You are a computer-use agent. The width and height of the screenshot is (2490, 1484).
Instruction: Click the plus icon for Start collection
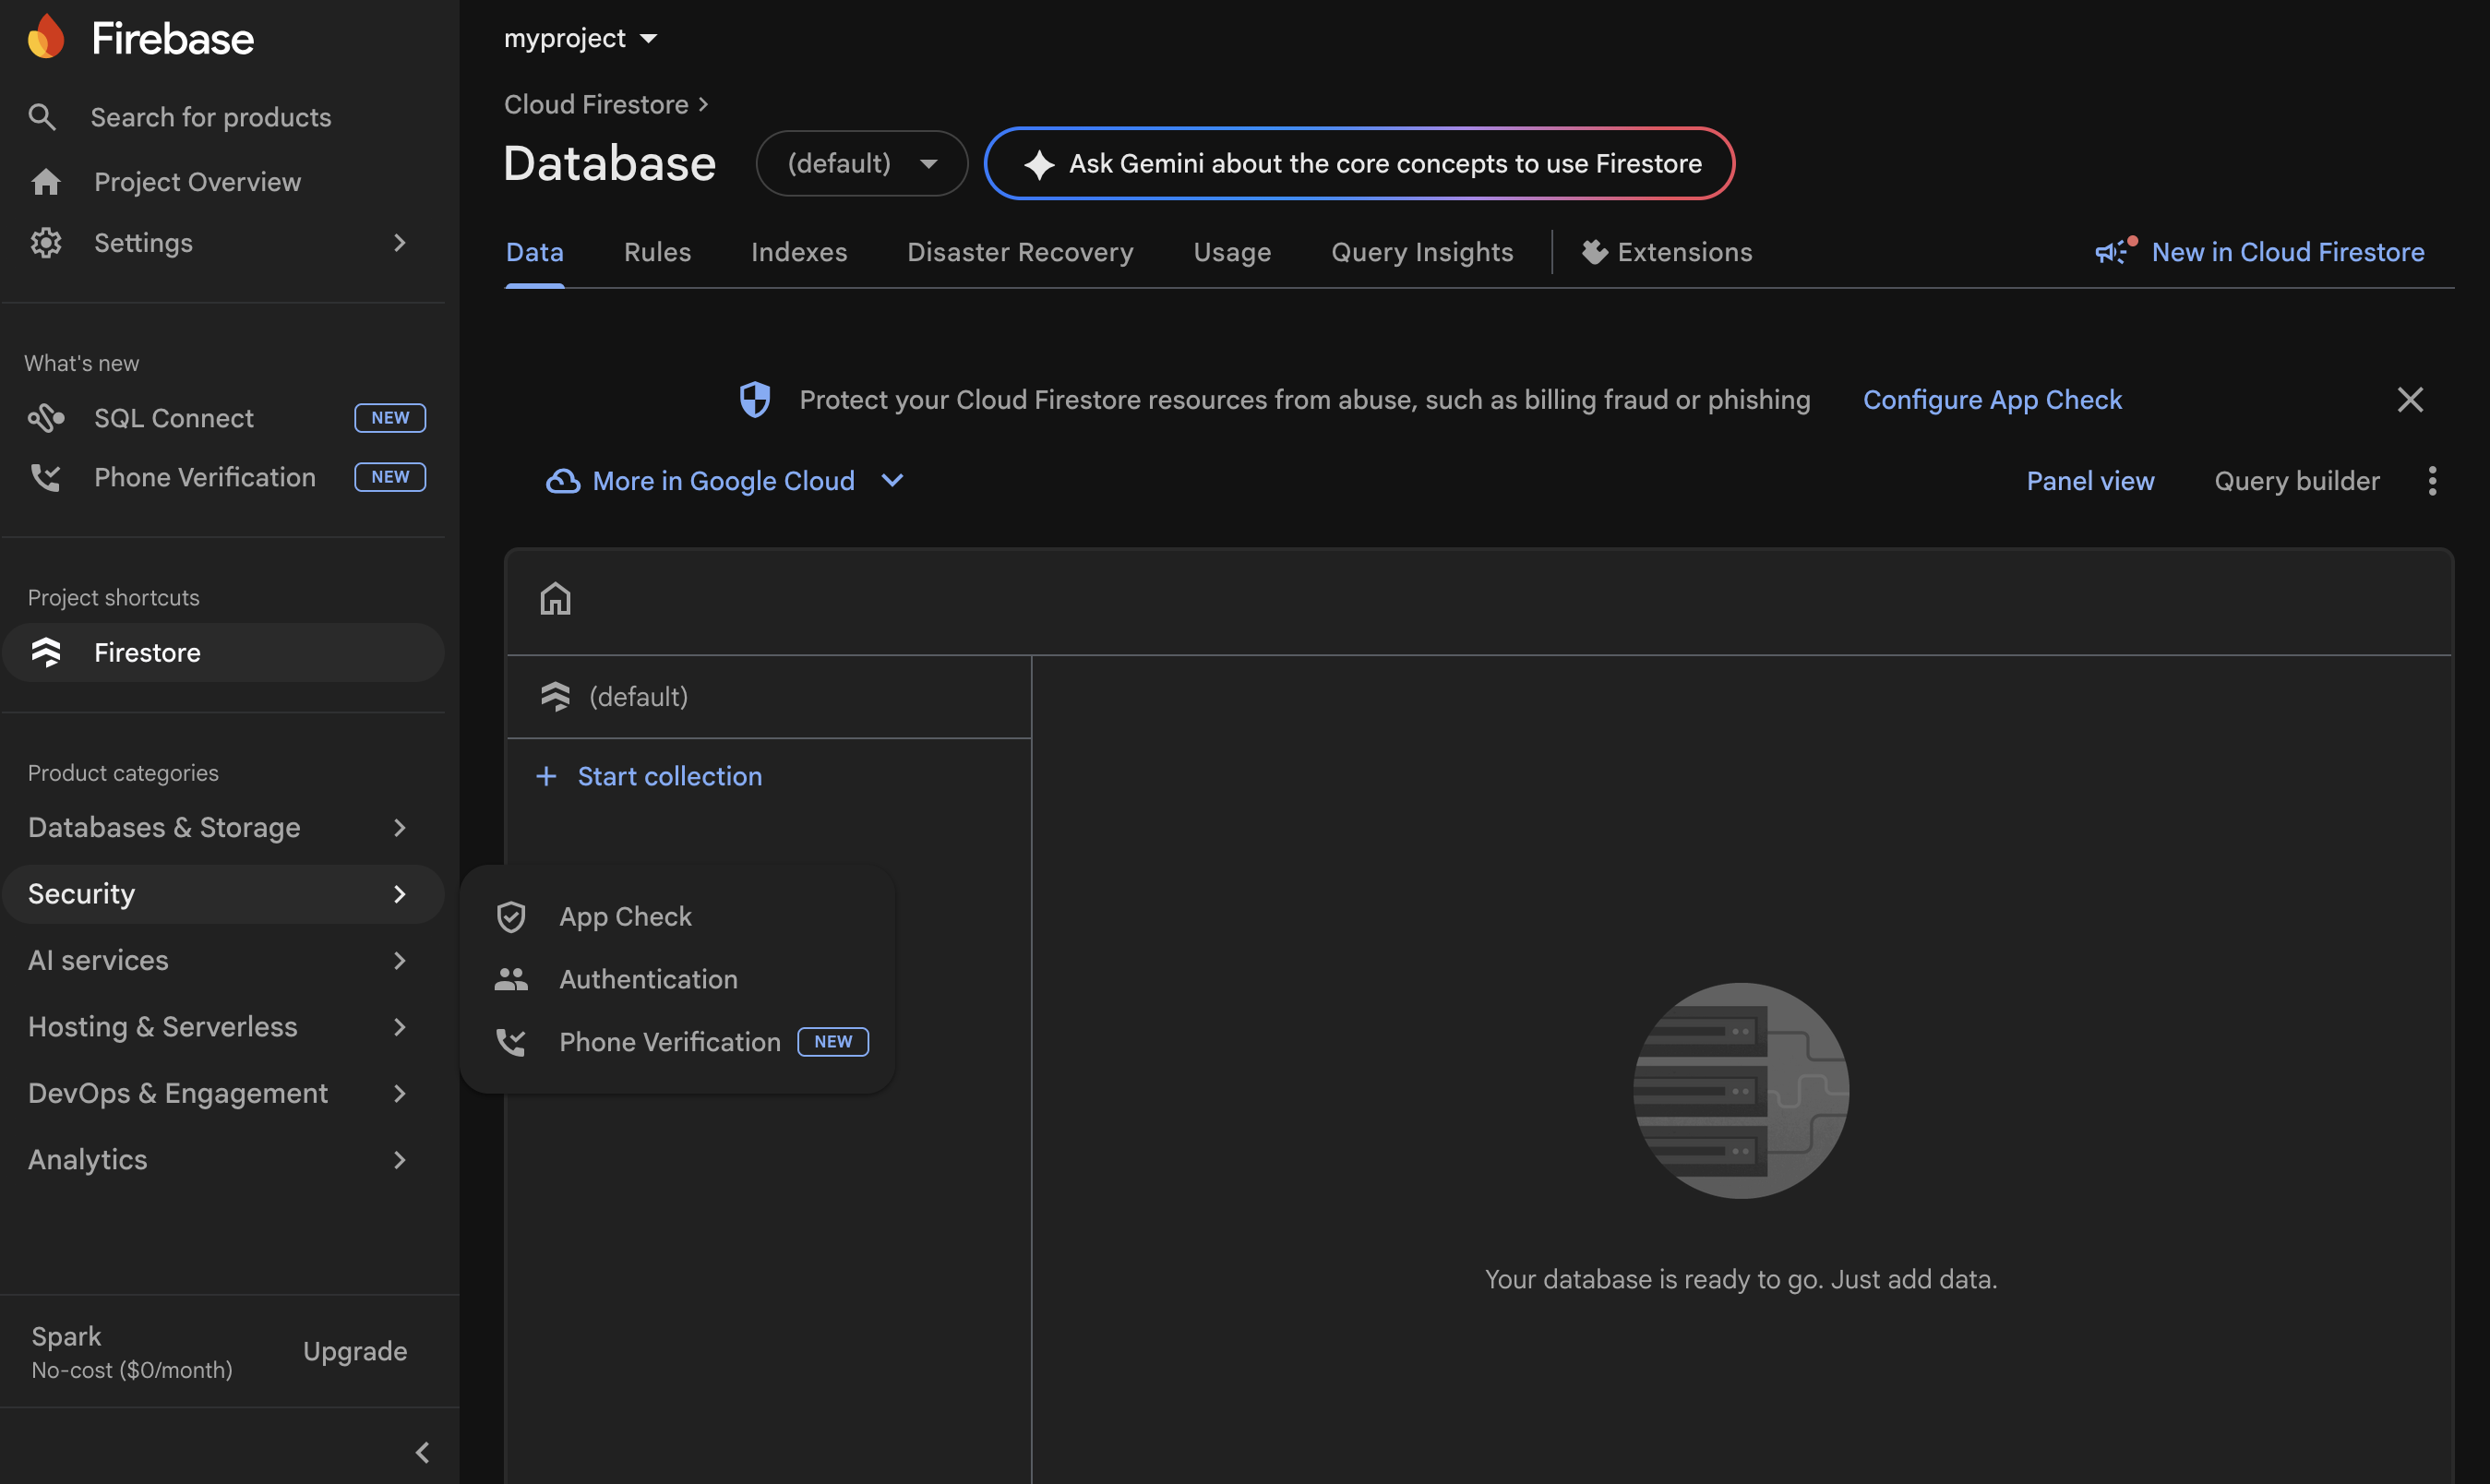pyautogui.click(x=546, y=776)
